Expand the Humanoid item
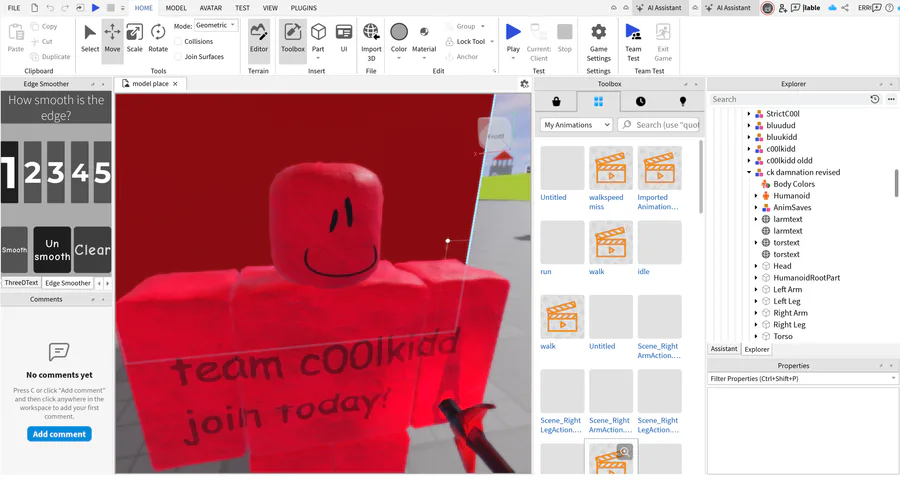Image resolution: width=900 pixels, height=493 pixels. point(756,196)
